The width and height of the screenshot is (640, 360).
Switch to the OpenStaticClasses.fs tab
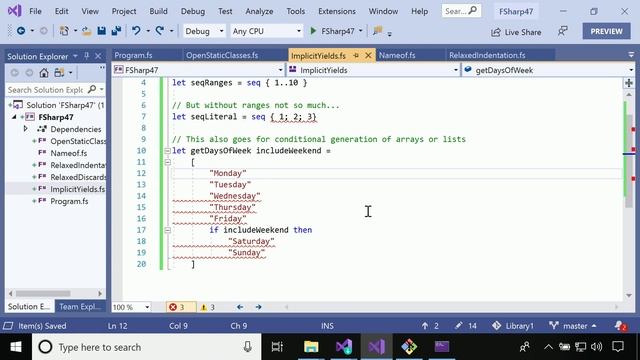click(222, 55)
